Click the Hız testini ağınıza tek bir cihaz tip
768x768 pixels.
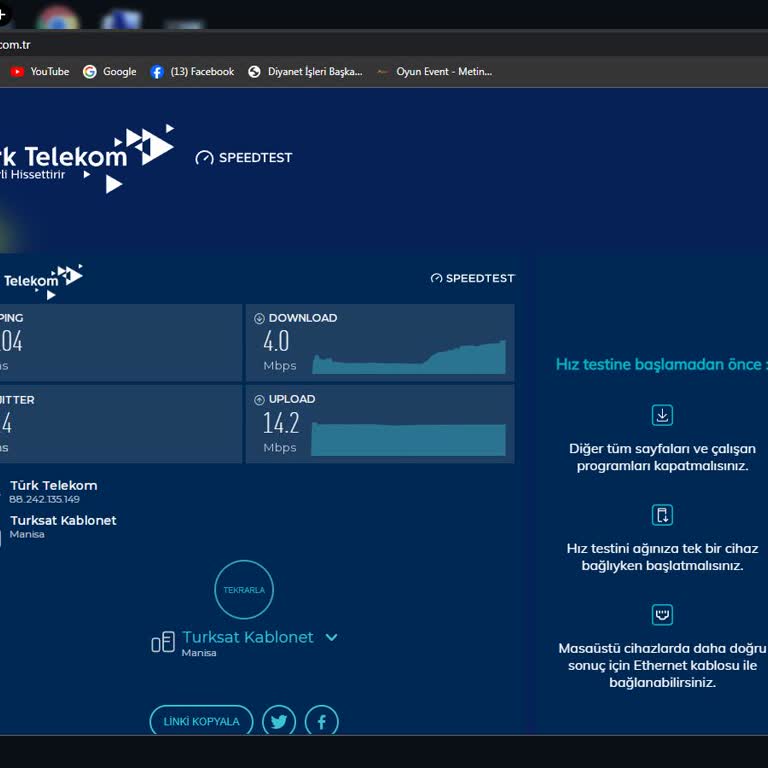coord(662,557)
